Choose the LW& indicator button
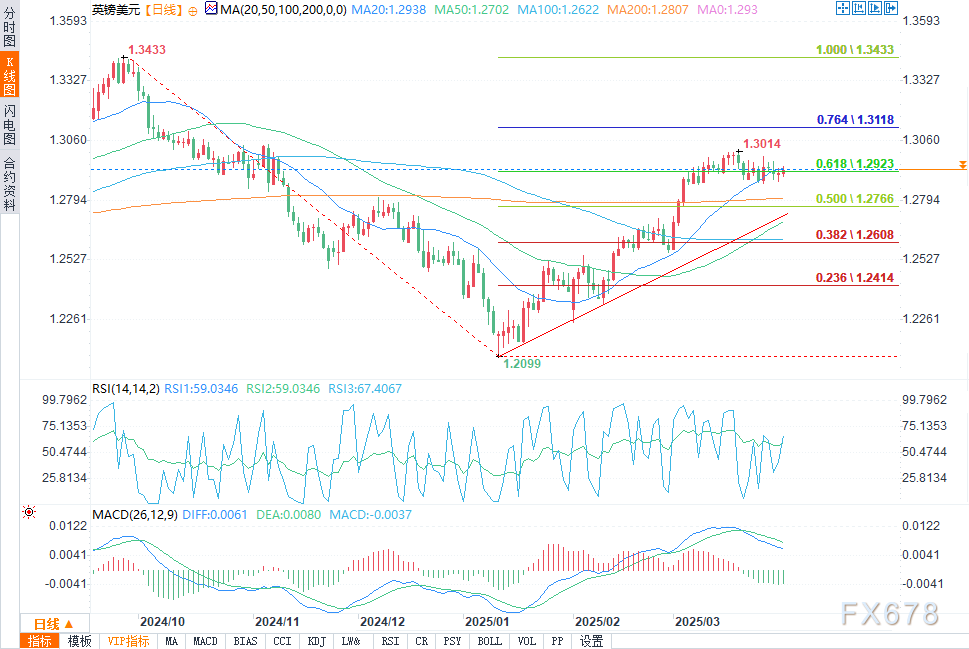 351,641
